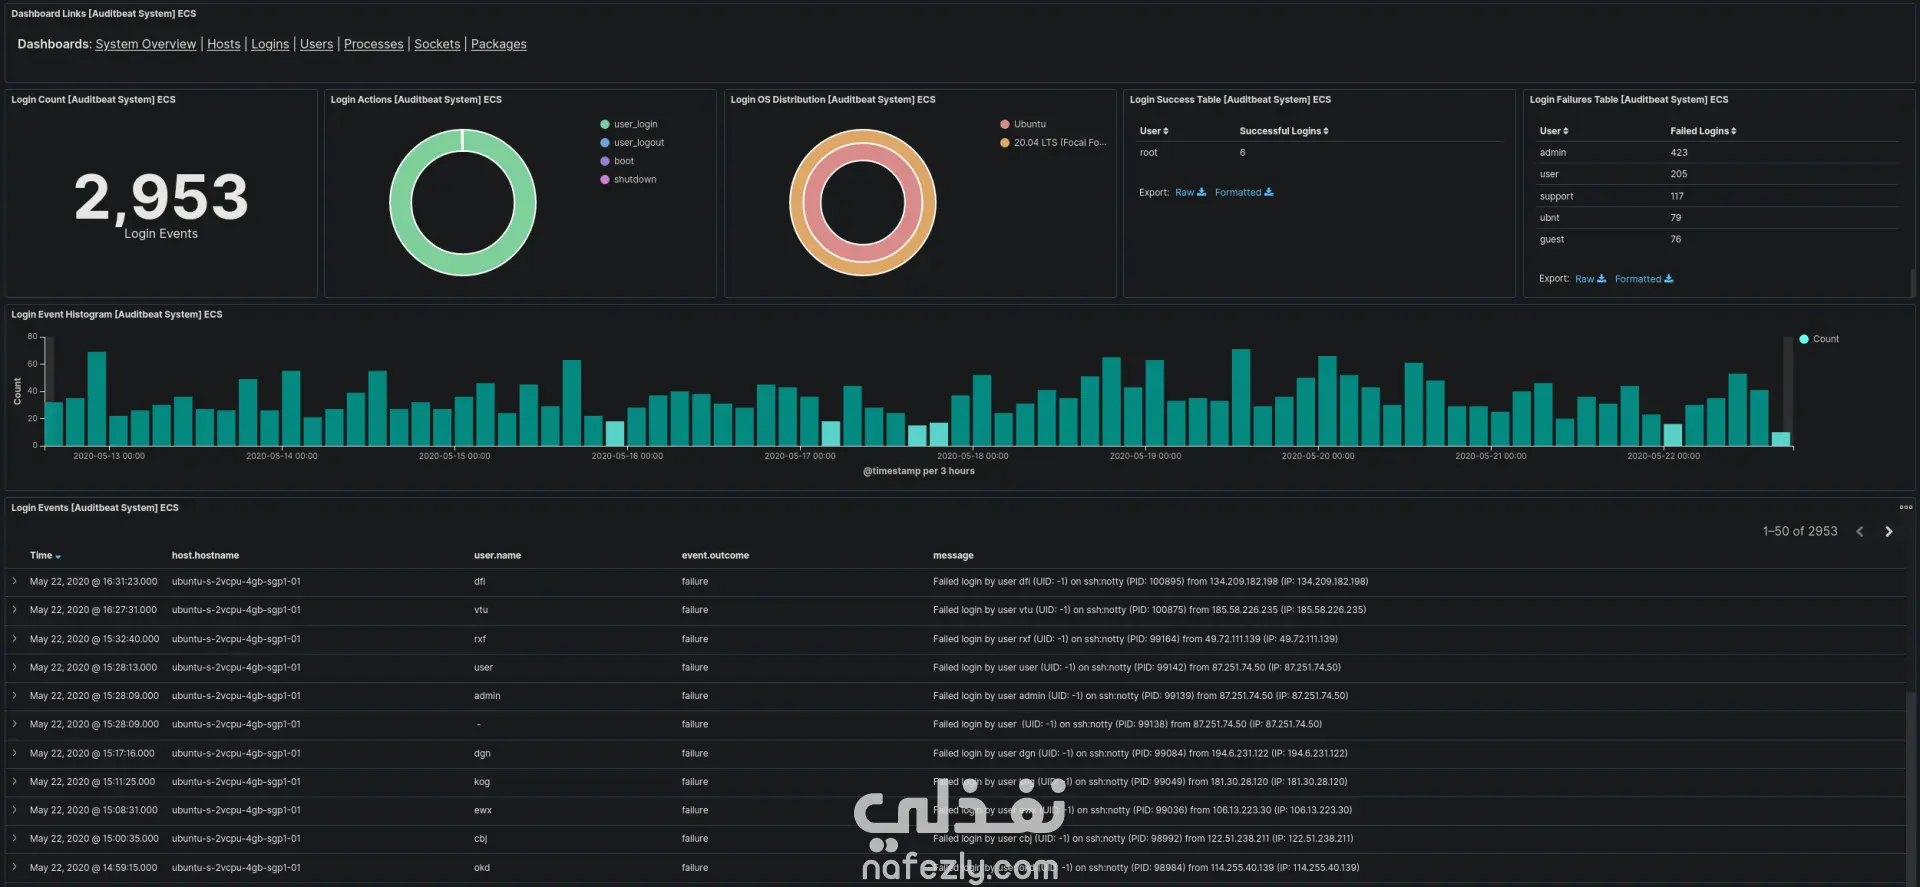This screenshot has width=1920, height=887.
Task: Toggle the Ubuntu legend color dot
Action: [x=1005, y=125]
